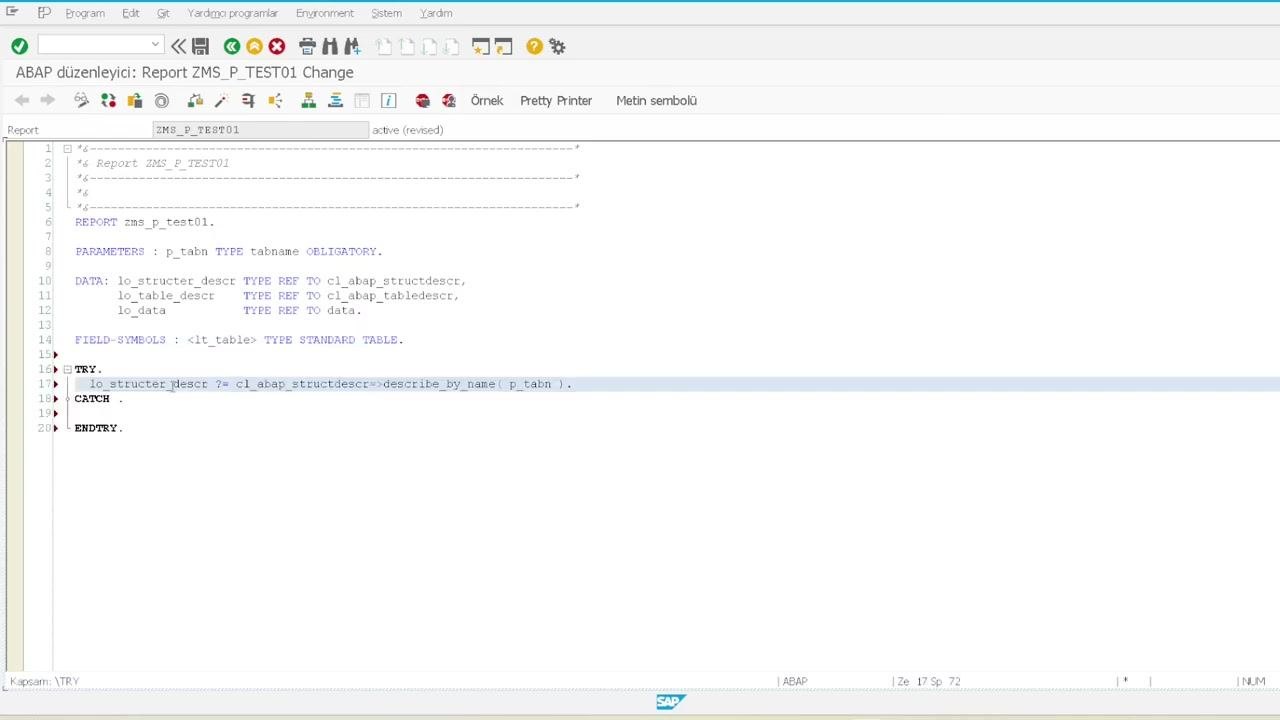Click the Direct Processing test icon

click(248, 100)
